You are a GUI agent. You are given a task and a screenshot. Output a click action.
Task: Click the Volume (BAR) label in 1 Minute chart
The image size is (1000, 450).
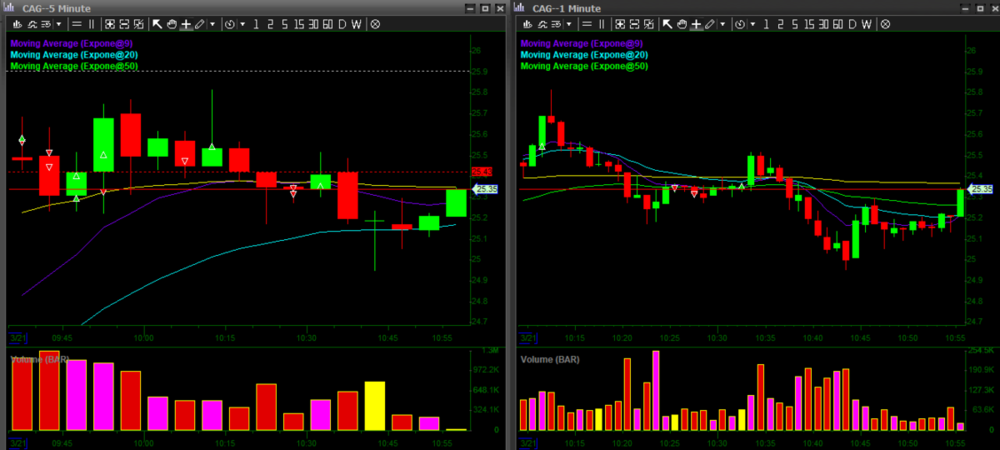coord(550,358)
